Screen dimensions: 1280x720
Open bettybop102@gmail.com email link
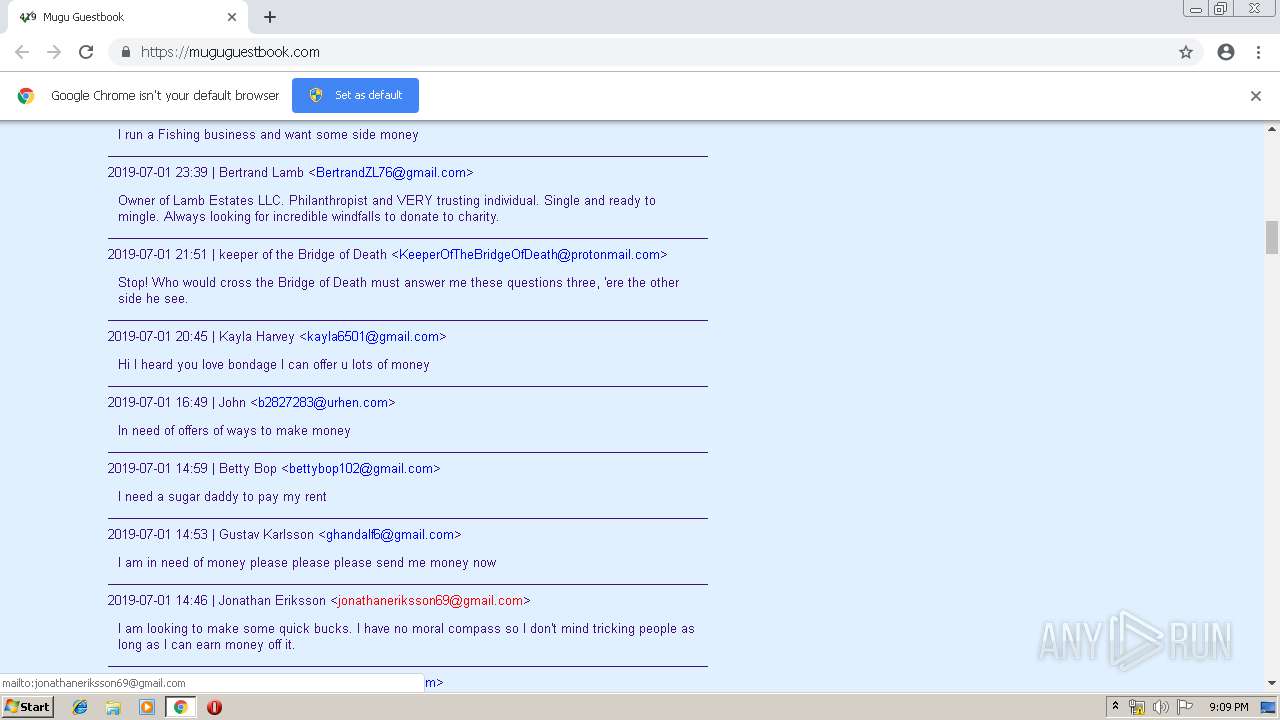click(x=361, y=468)
